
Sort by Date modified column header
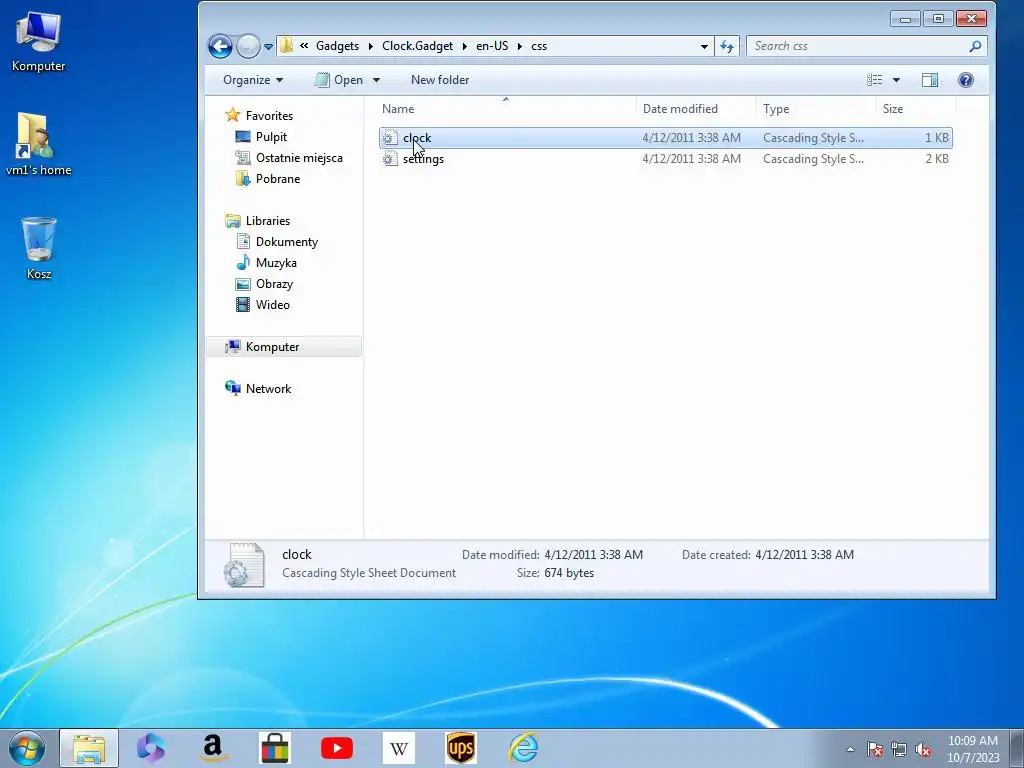coord(695,108)
